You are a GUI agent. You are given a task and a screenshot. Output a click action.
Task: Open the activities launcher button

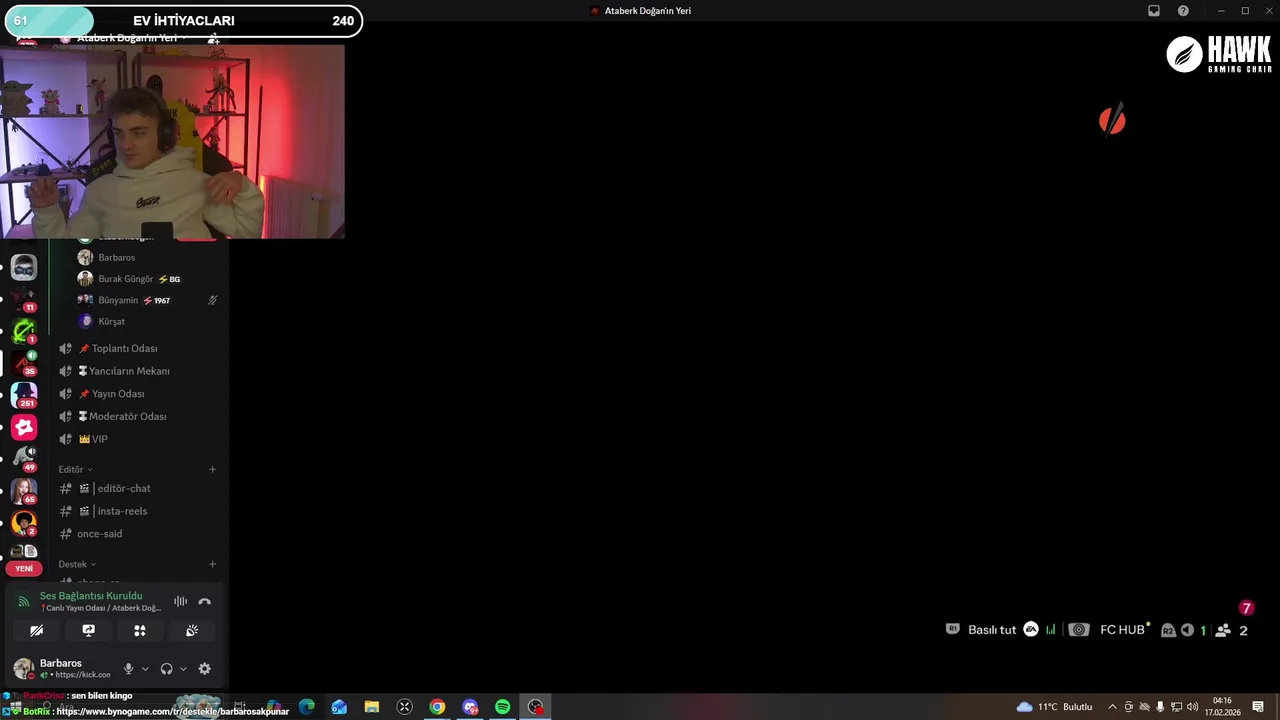point(140,630)
